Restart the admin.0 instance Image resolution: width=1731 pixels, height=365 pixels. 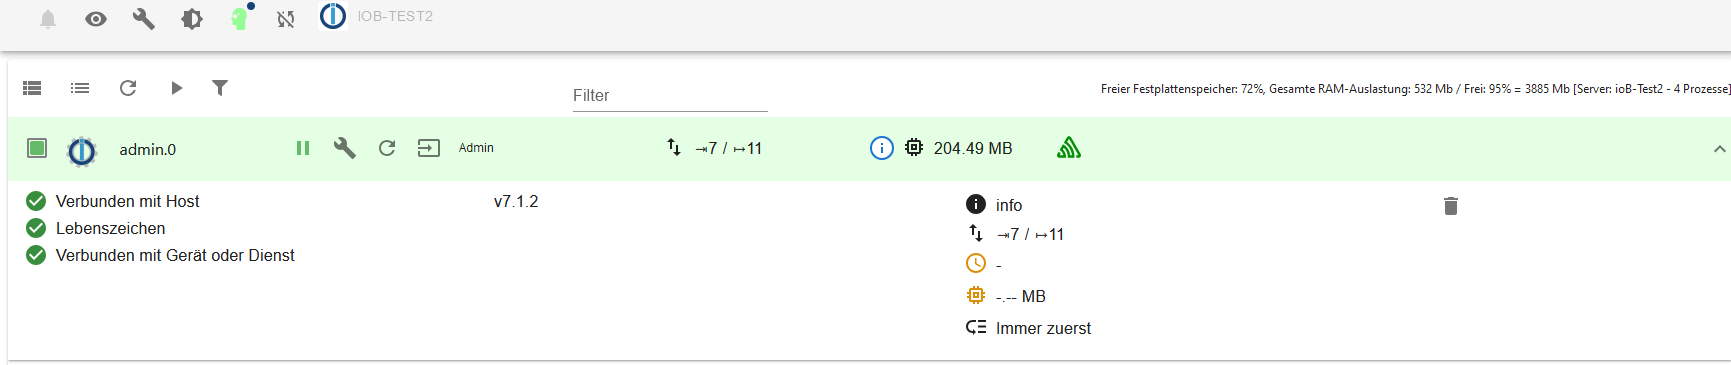coord(387,148)
